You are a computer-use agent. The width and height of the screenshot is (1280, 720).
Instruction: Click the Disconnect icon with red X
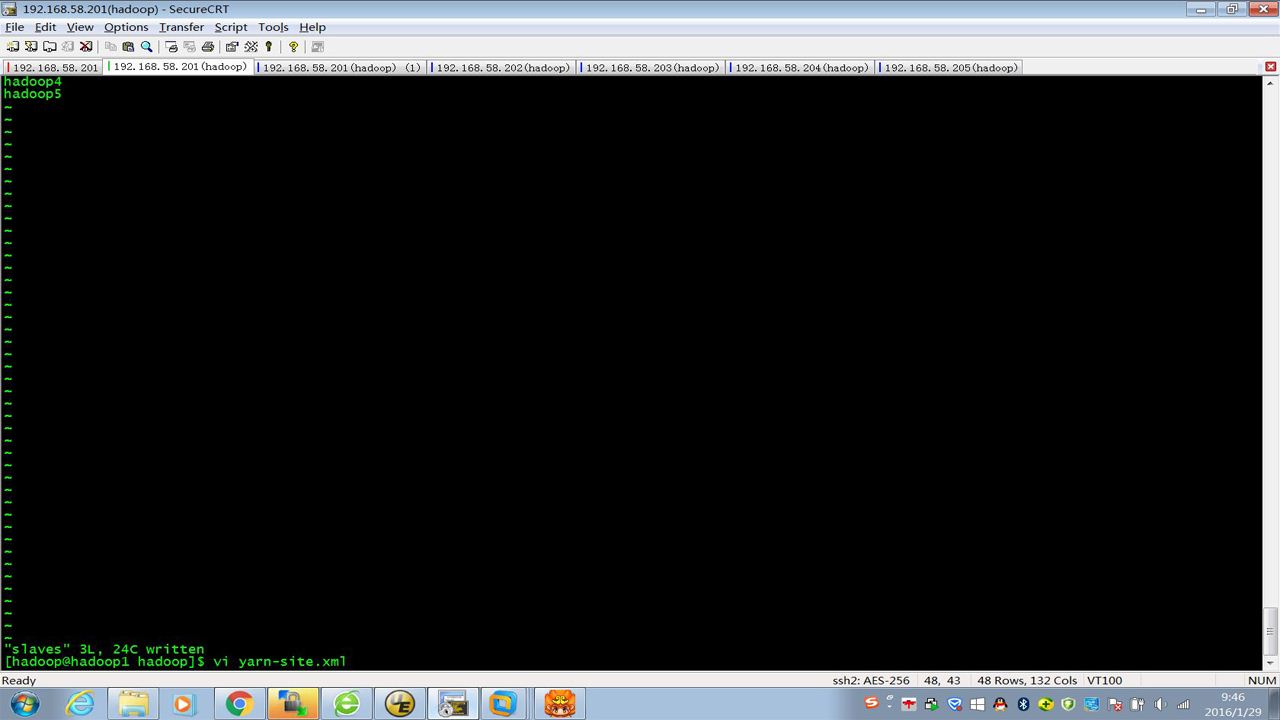86,46
